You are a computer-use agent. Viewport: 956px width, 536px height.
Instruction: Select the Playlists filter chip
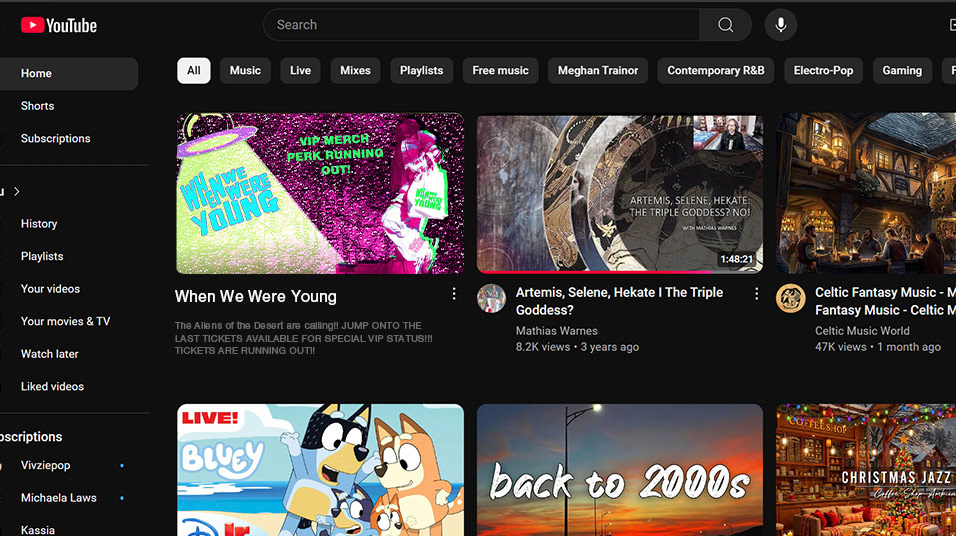(x=421, y=71)
